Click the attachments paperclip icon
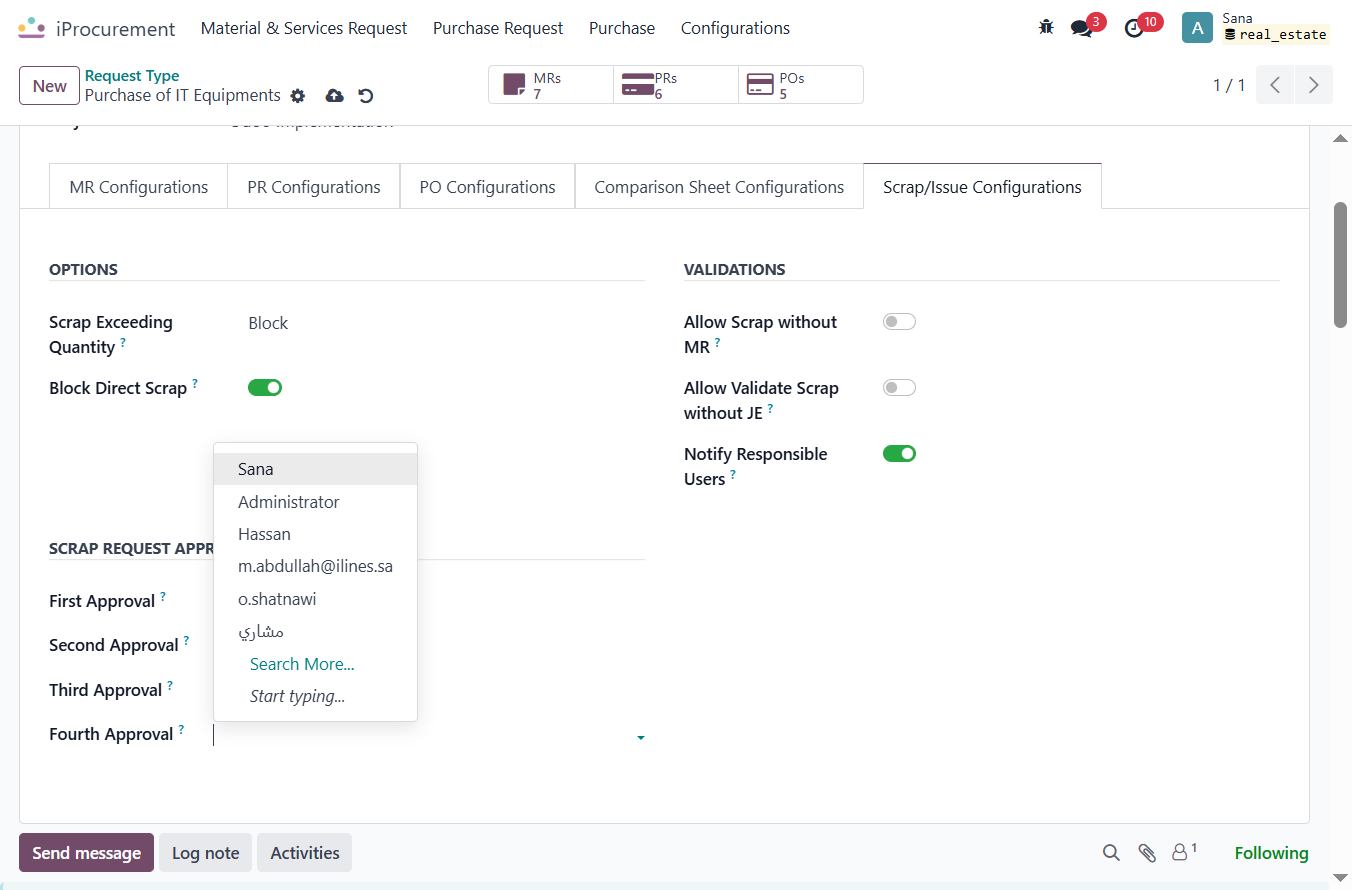 point(1147,853)
